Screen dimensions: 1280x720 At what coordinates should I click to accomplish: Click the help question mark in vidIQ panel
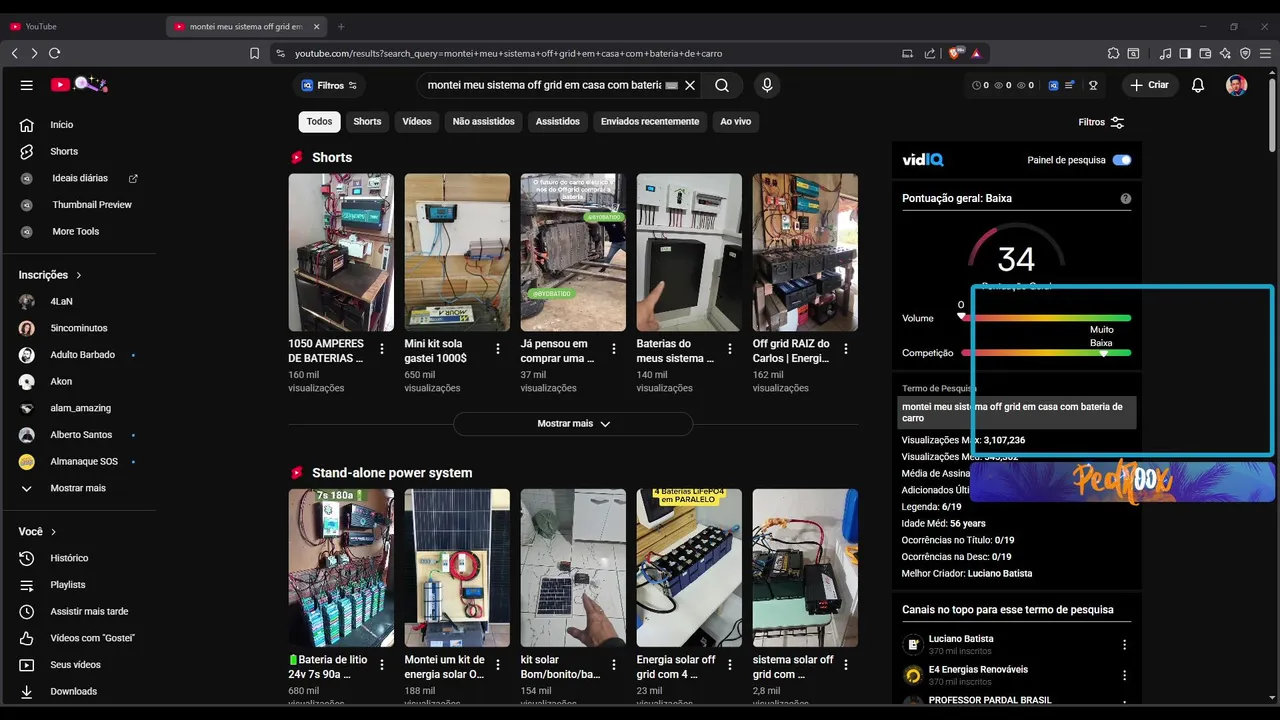click(x=1126, y=199)
